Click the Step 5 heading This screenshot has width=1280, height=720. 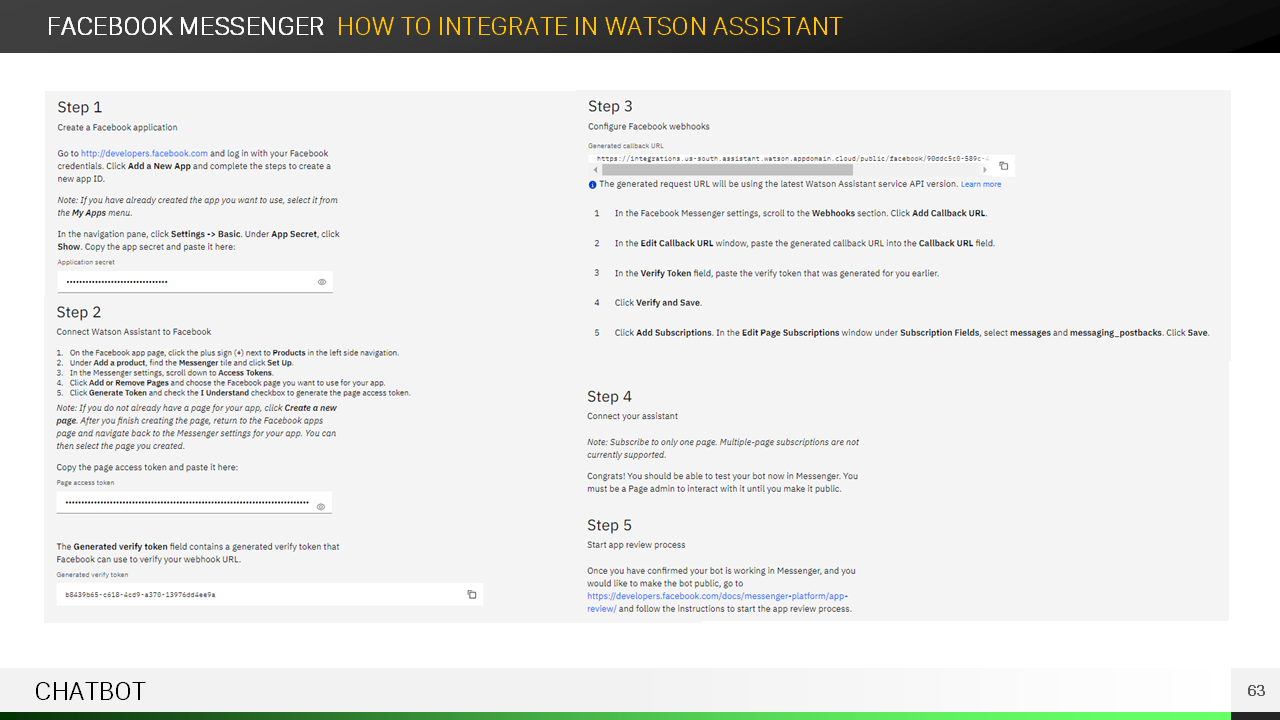click(609, 526)
